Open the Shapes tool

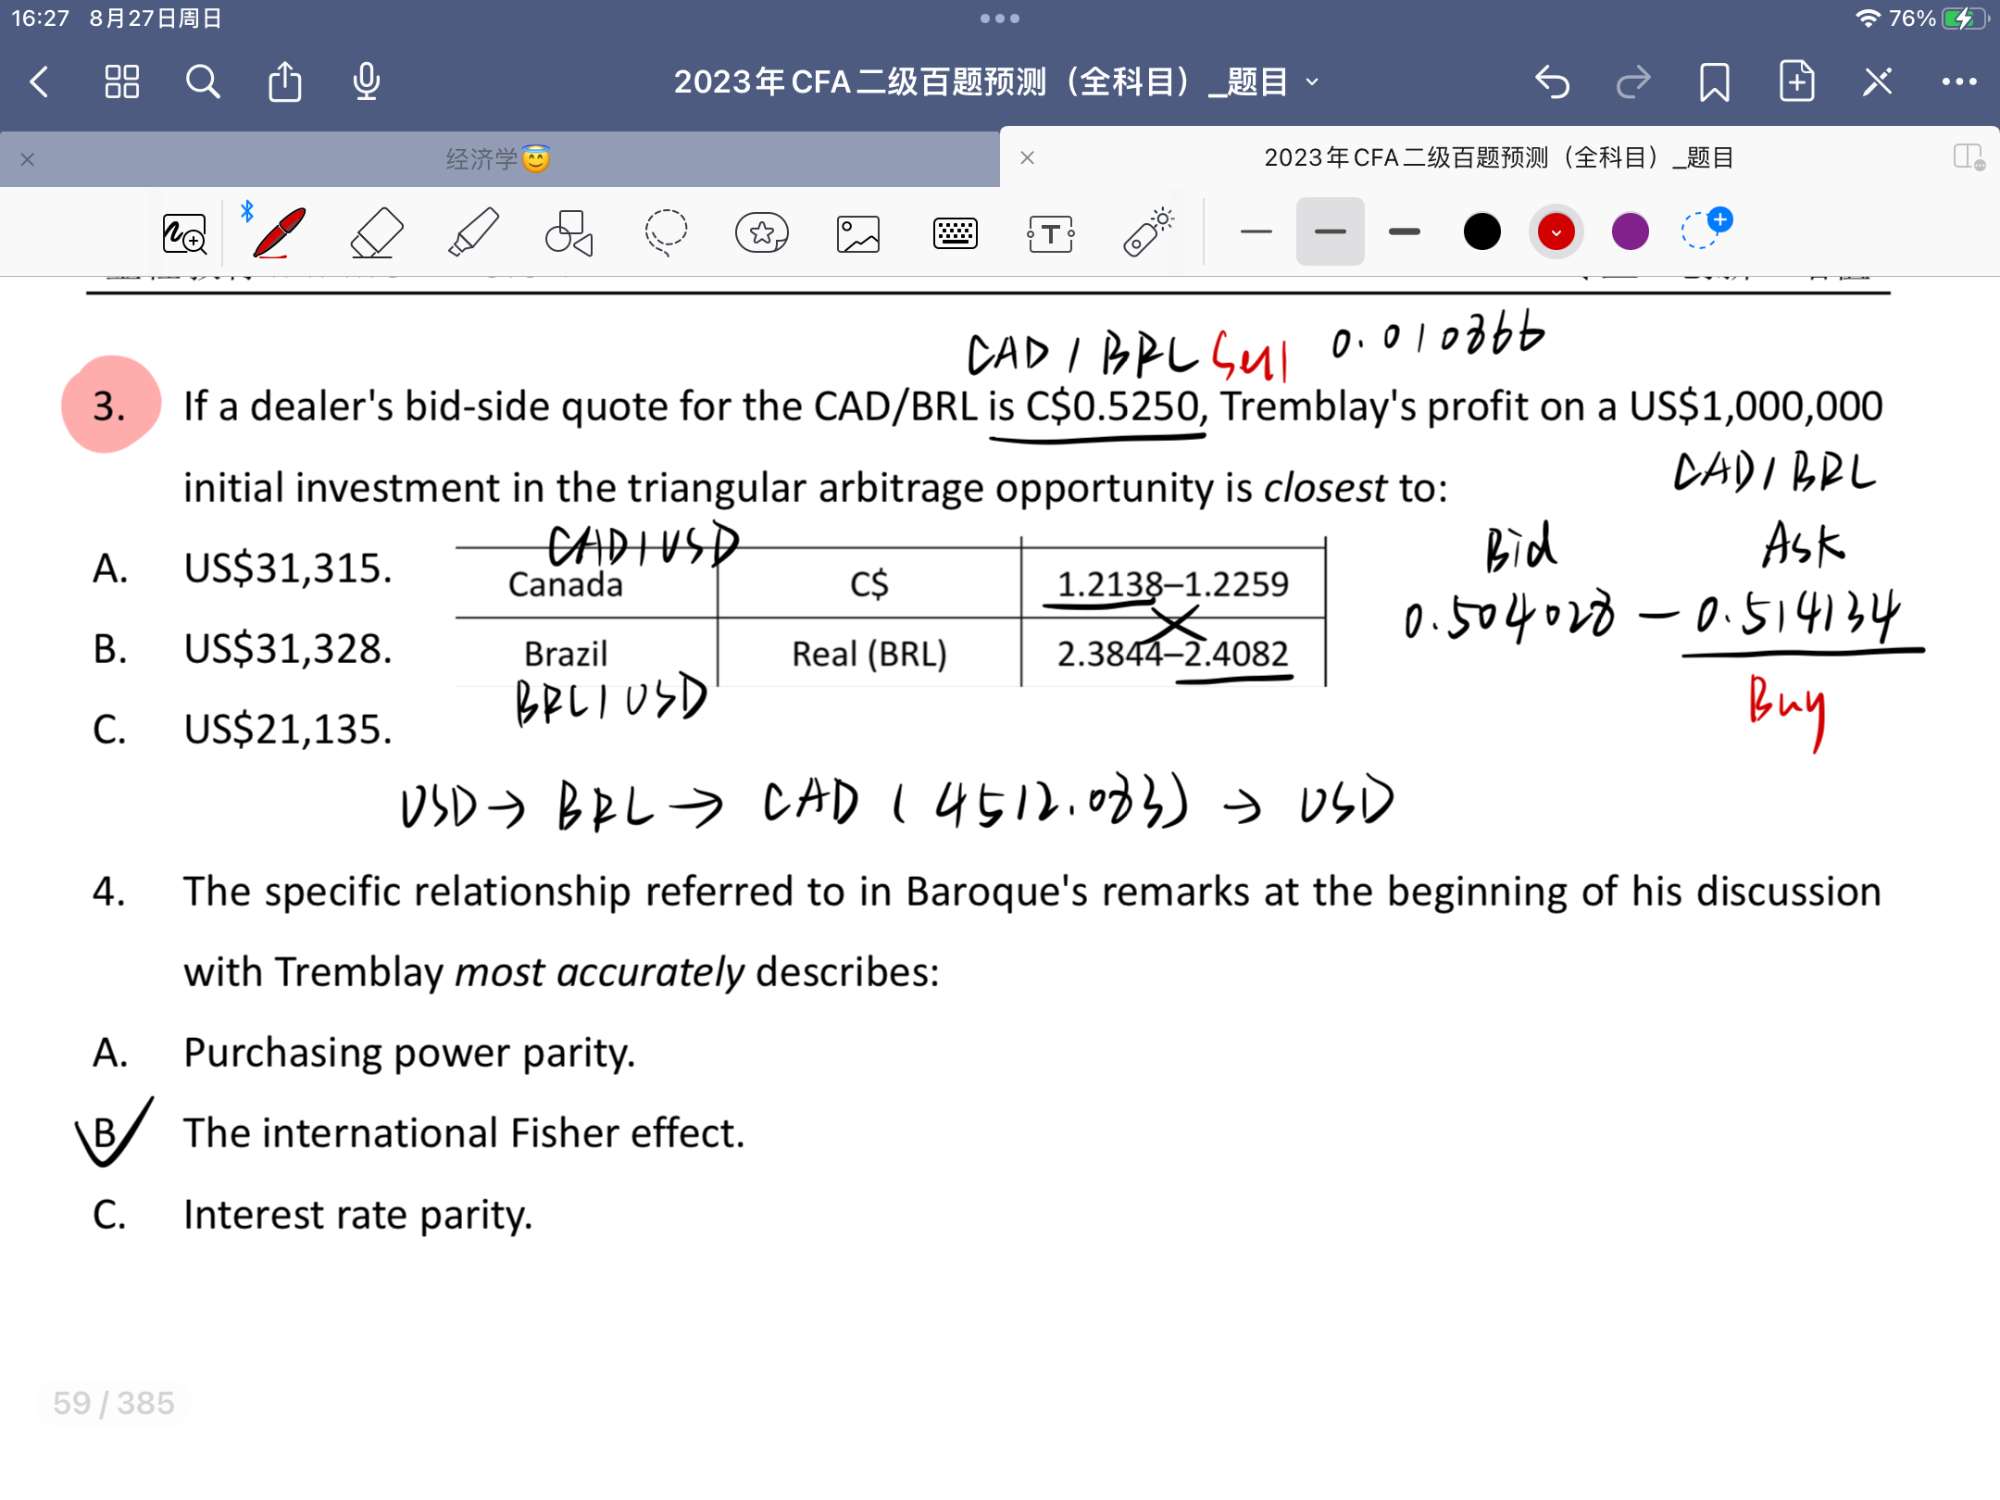pos(569,233)
